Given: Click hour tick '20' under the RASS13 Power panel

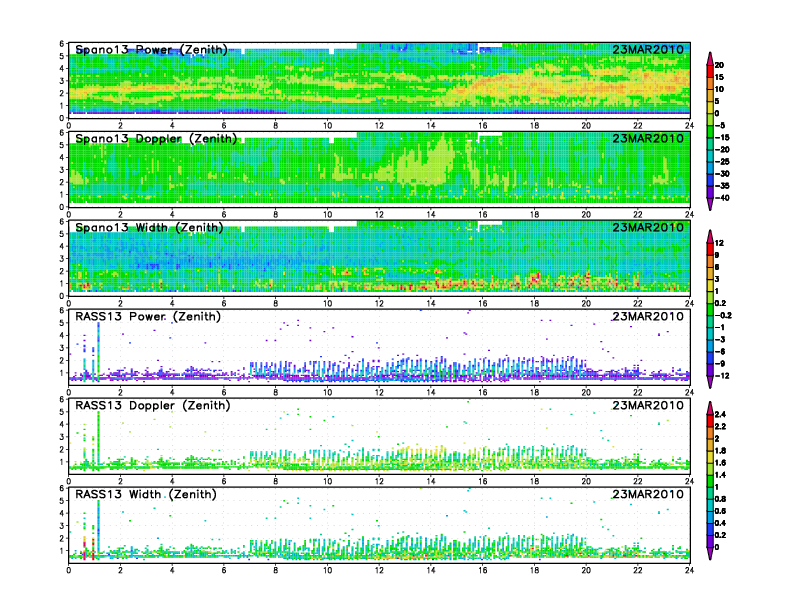Looking at the screenshot, I should pyautogui.click(x=586, y=392).
